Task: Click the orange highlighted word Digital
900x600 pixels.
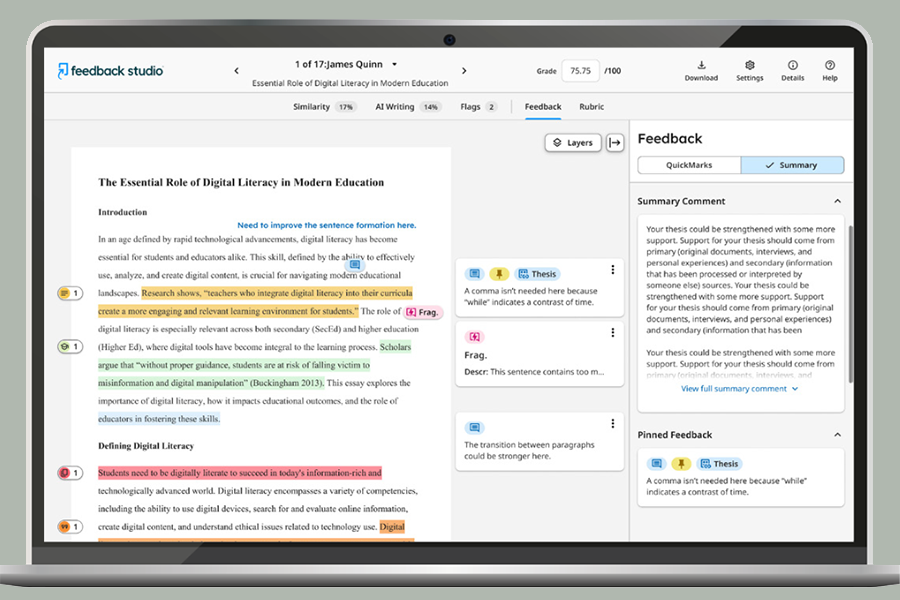Action: click(392, 527)
